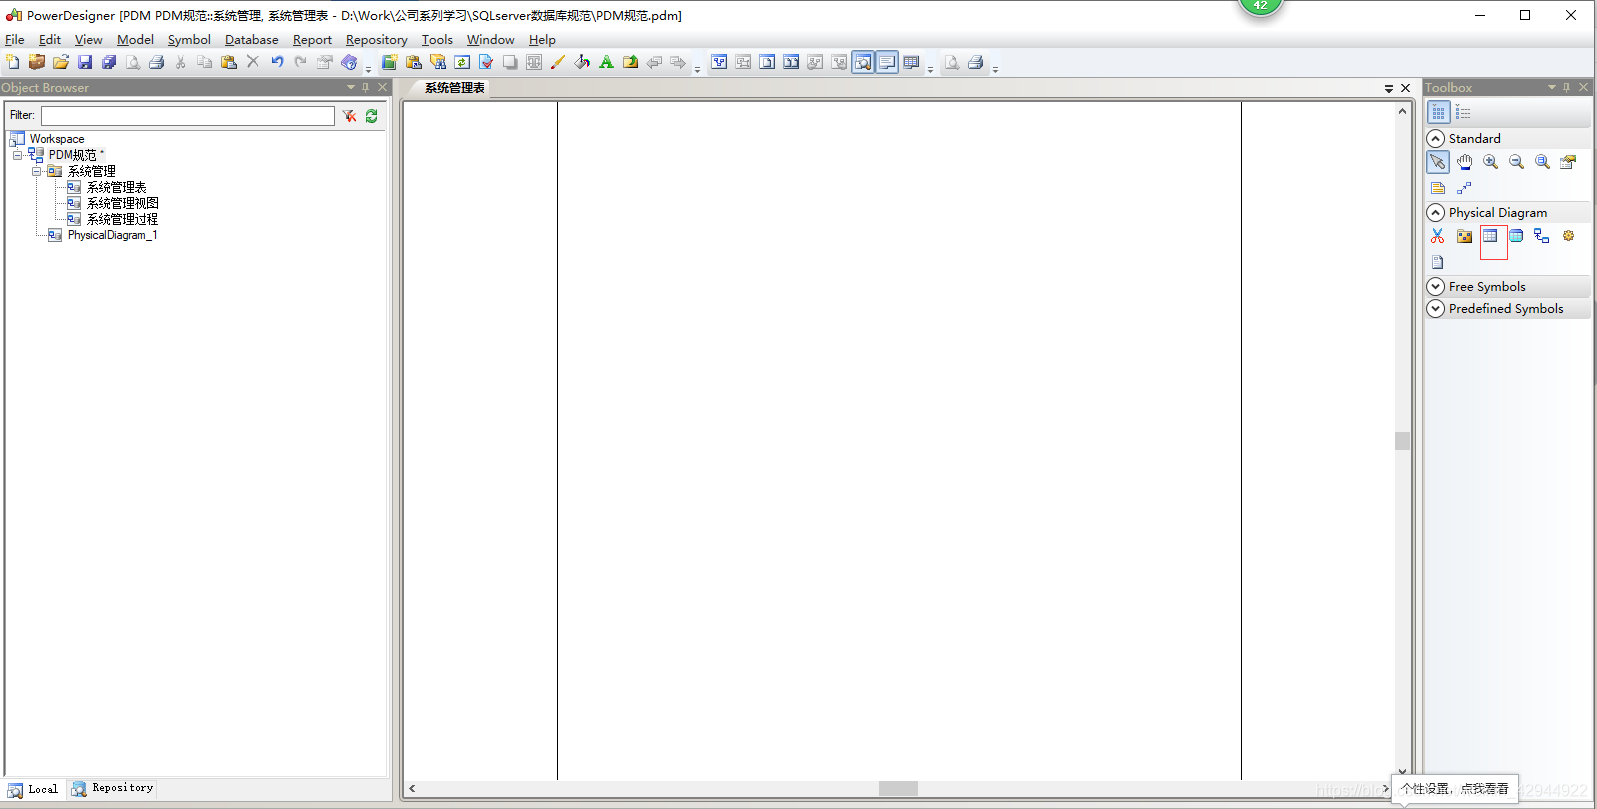Open the Toolbox panel options dropdown arrow

(x=1552, y=88)
